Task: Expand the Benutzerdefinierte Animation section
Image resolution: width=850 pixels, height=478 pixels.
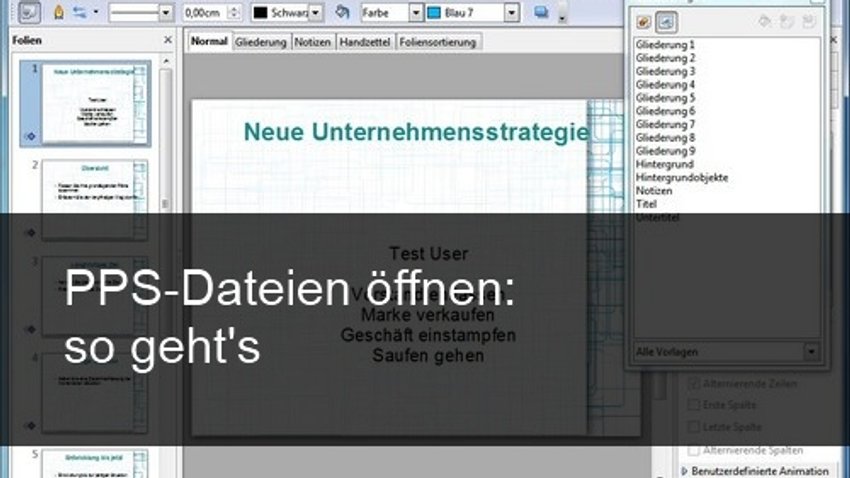Action: (685, 471)
